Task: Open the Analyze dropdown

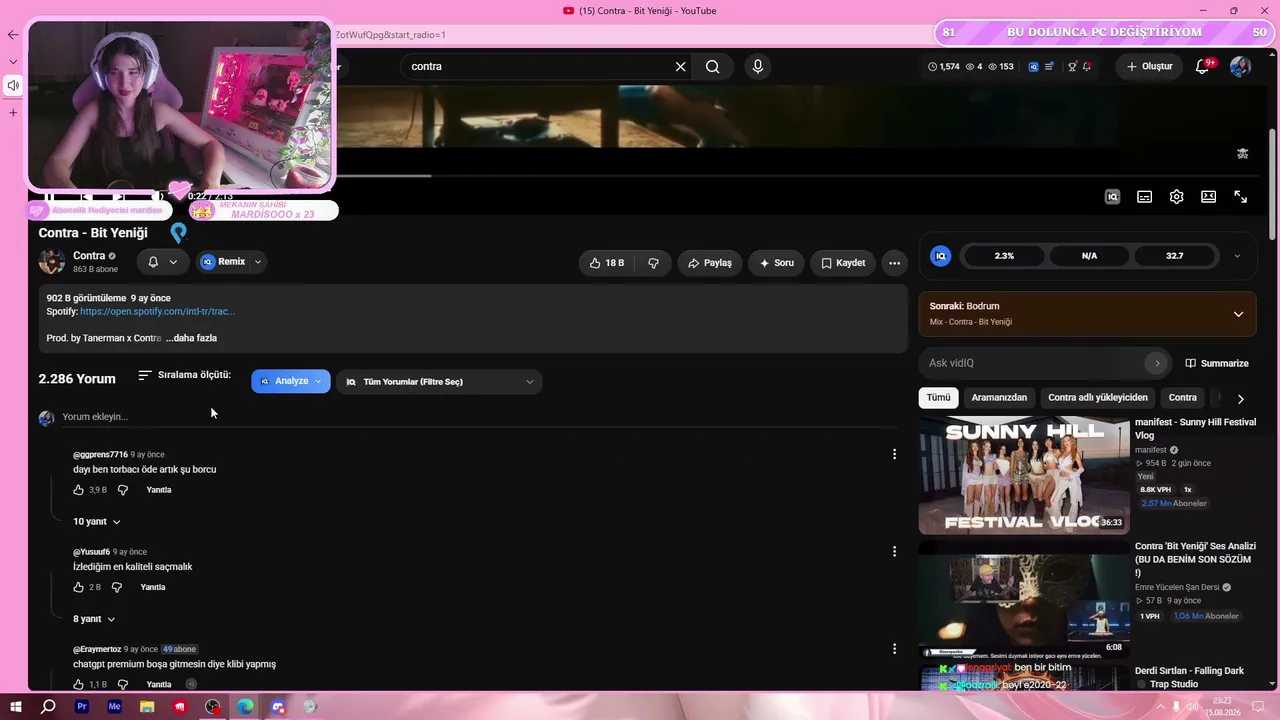Action: pyautogui.click(x=291, y=381)
